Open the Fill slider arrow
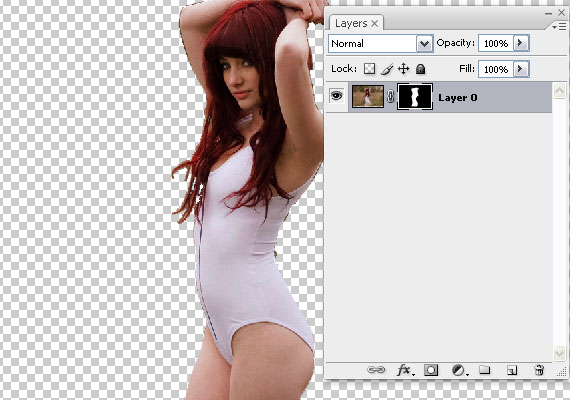This screenshot has height=400, width=570. pyautogui.click(x=521, y=69)
